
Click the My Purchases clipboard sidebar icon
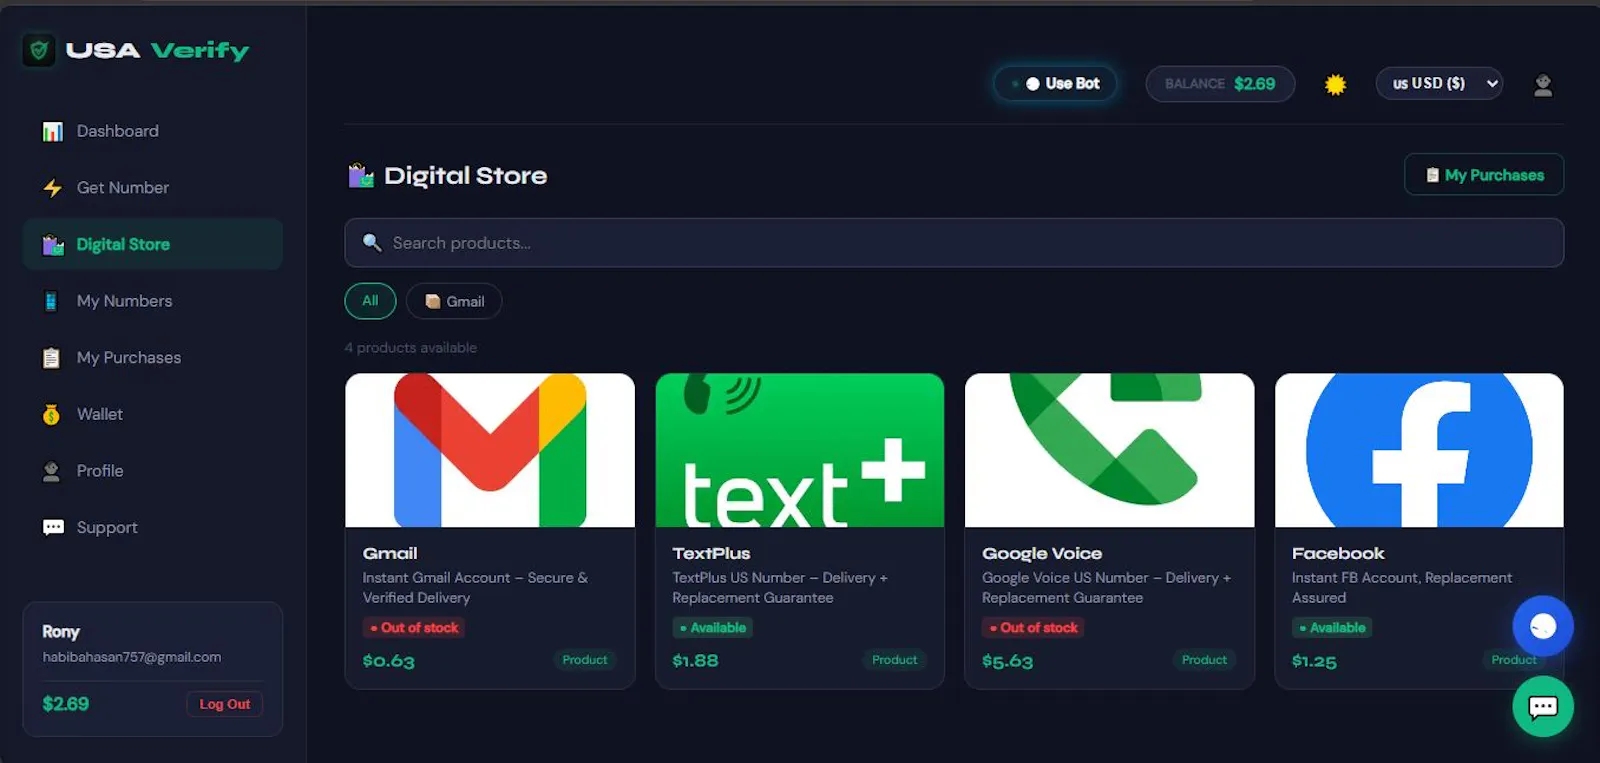pos(51,358)
